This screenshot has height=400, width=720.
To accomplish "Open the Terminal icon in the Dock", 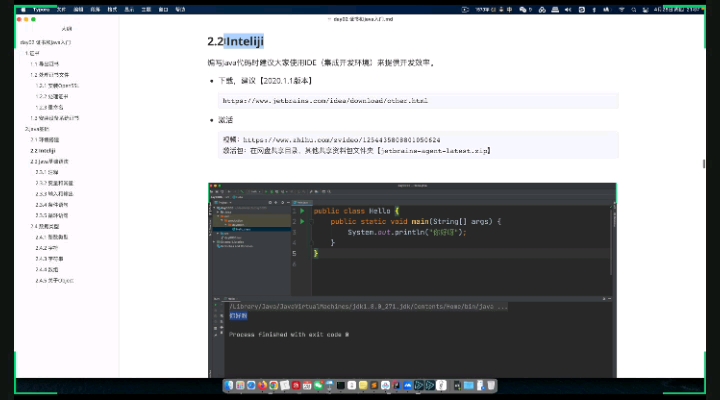I will pos(341,385).
